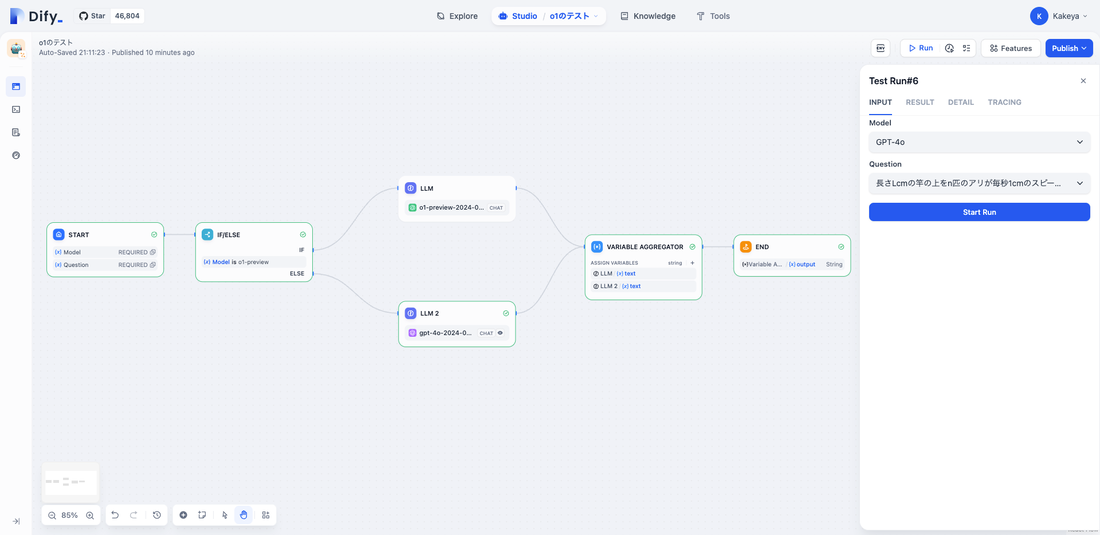The height and width of the screenshot is (535, 1100).
Task: Open run history with the clock icon
Action: point(949,48)
